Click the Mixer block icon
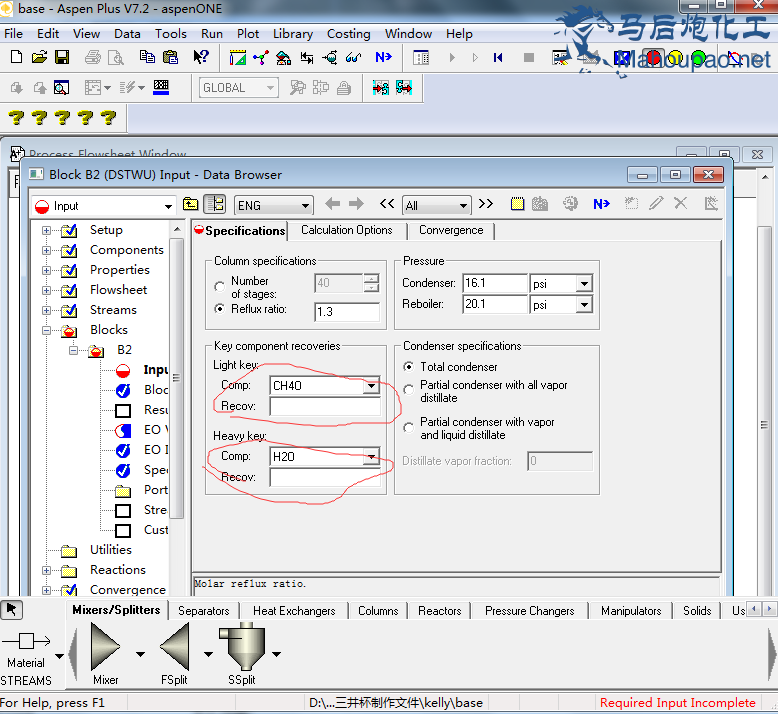 [105, 647]
